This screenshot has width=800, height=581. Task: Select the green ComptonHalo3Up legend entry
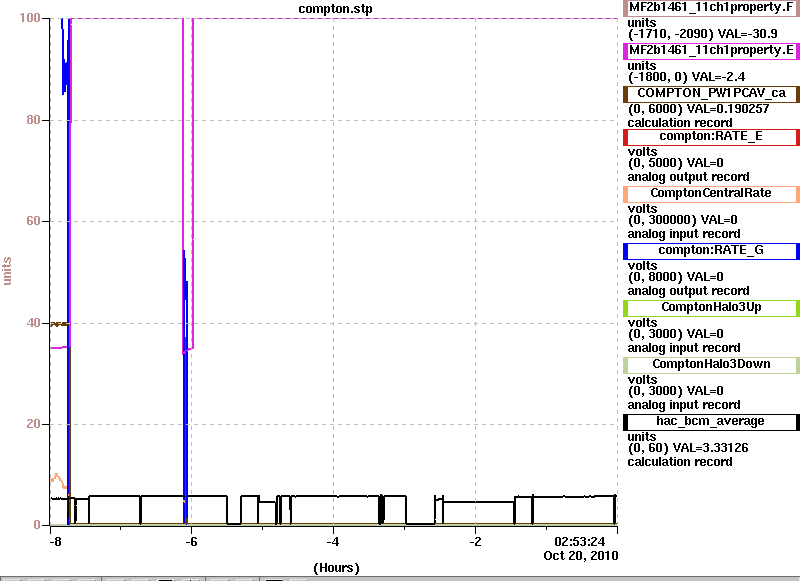click(x=711, y=308)
